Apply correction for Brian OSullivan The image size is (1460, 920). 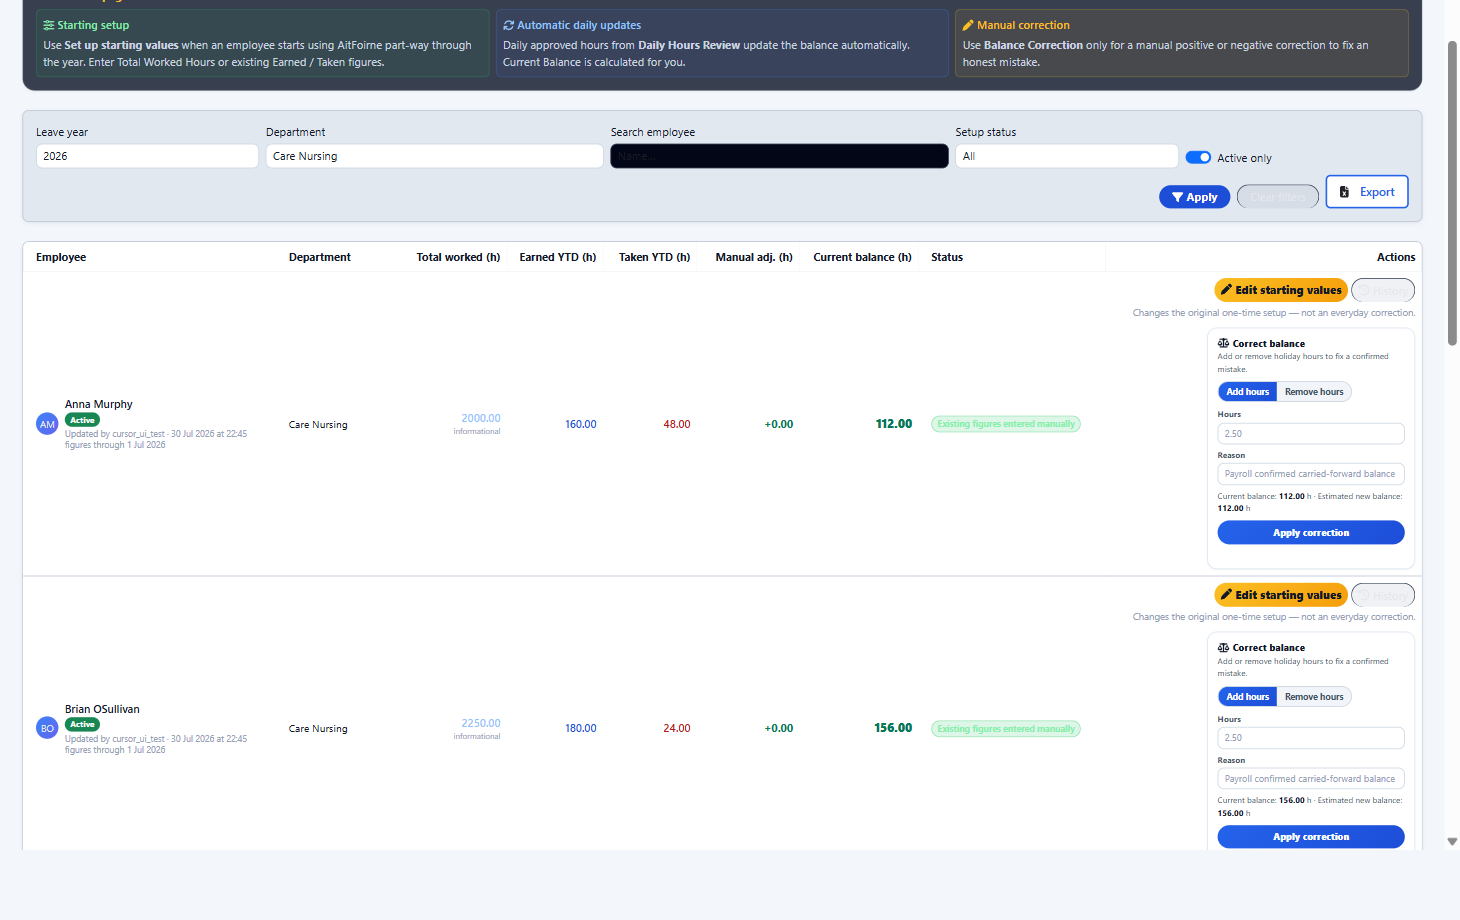(1311, 837)
